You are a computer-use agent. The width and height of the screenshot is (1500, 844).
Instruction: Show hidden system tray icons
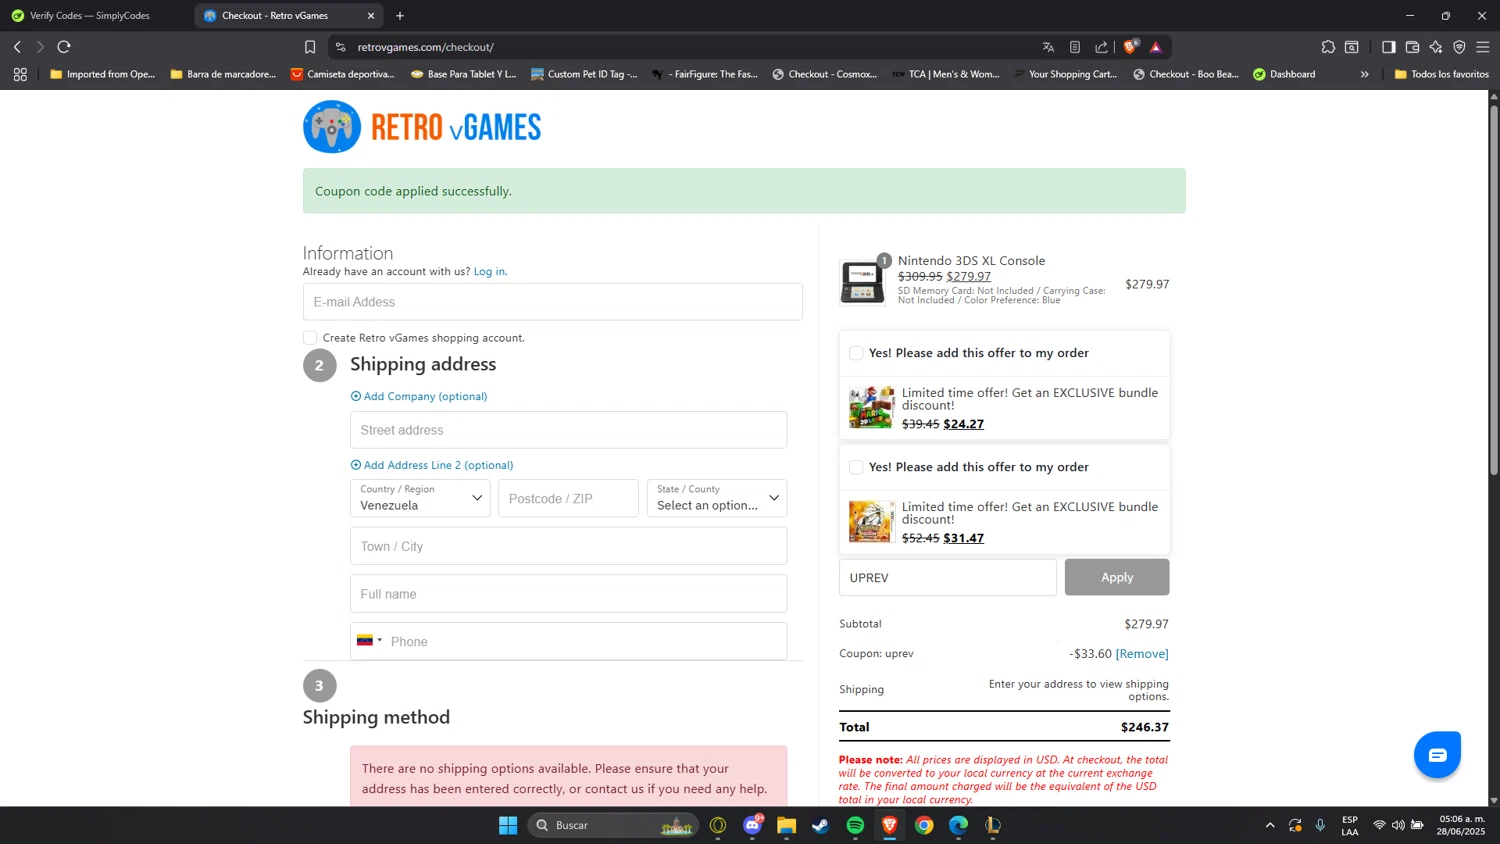click(x=1270, y=825)
